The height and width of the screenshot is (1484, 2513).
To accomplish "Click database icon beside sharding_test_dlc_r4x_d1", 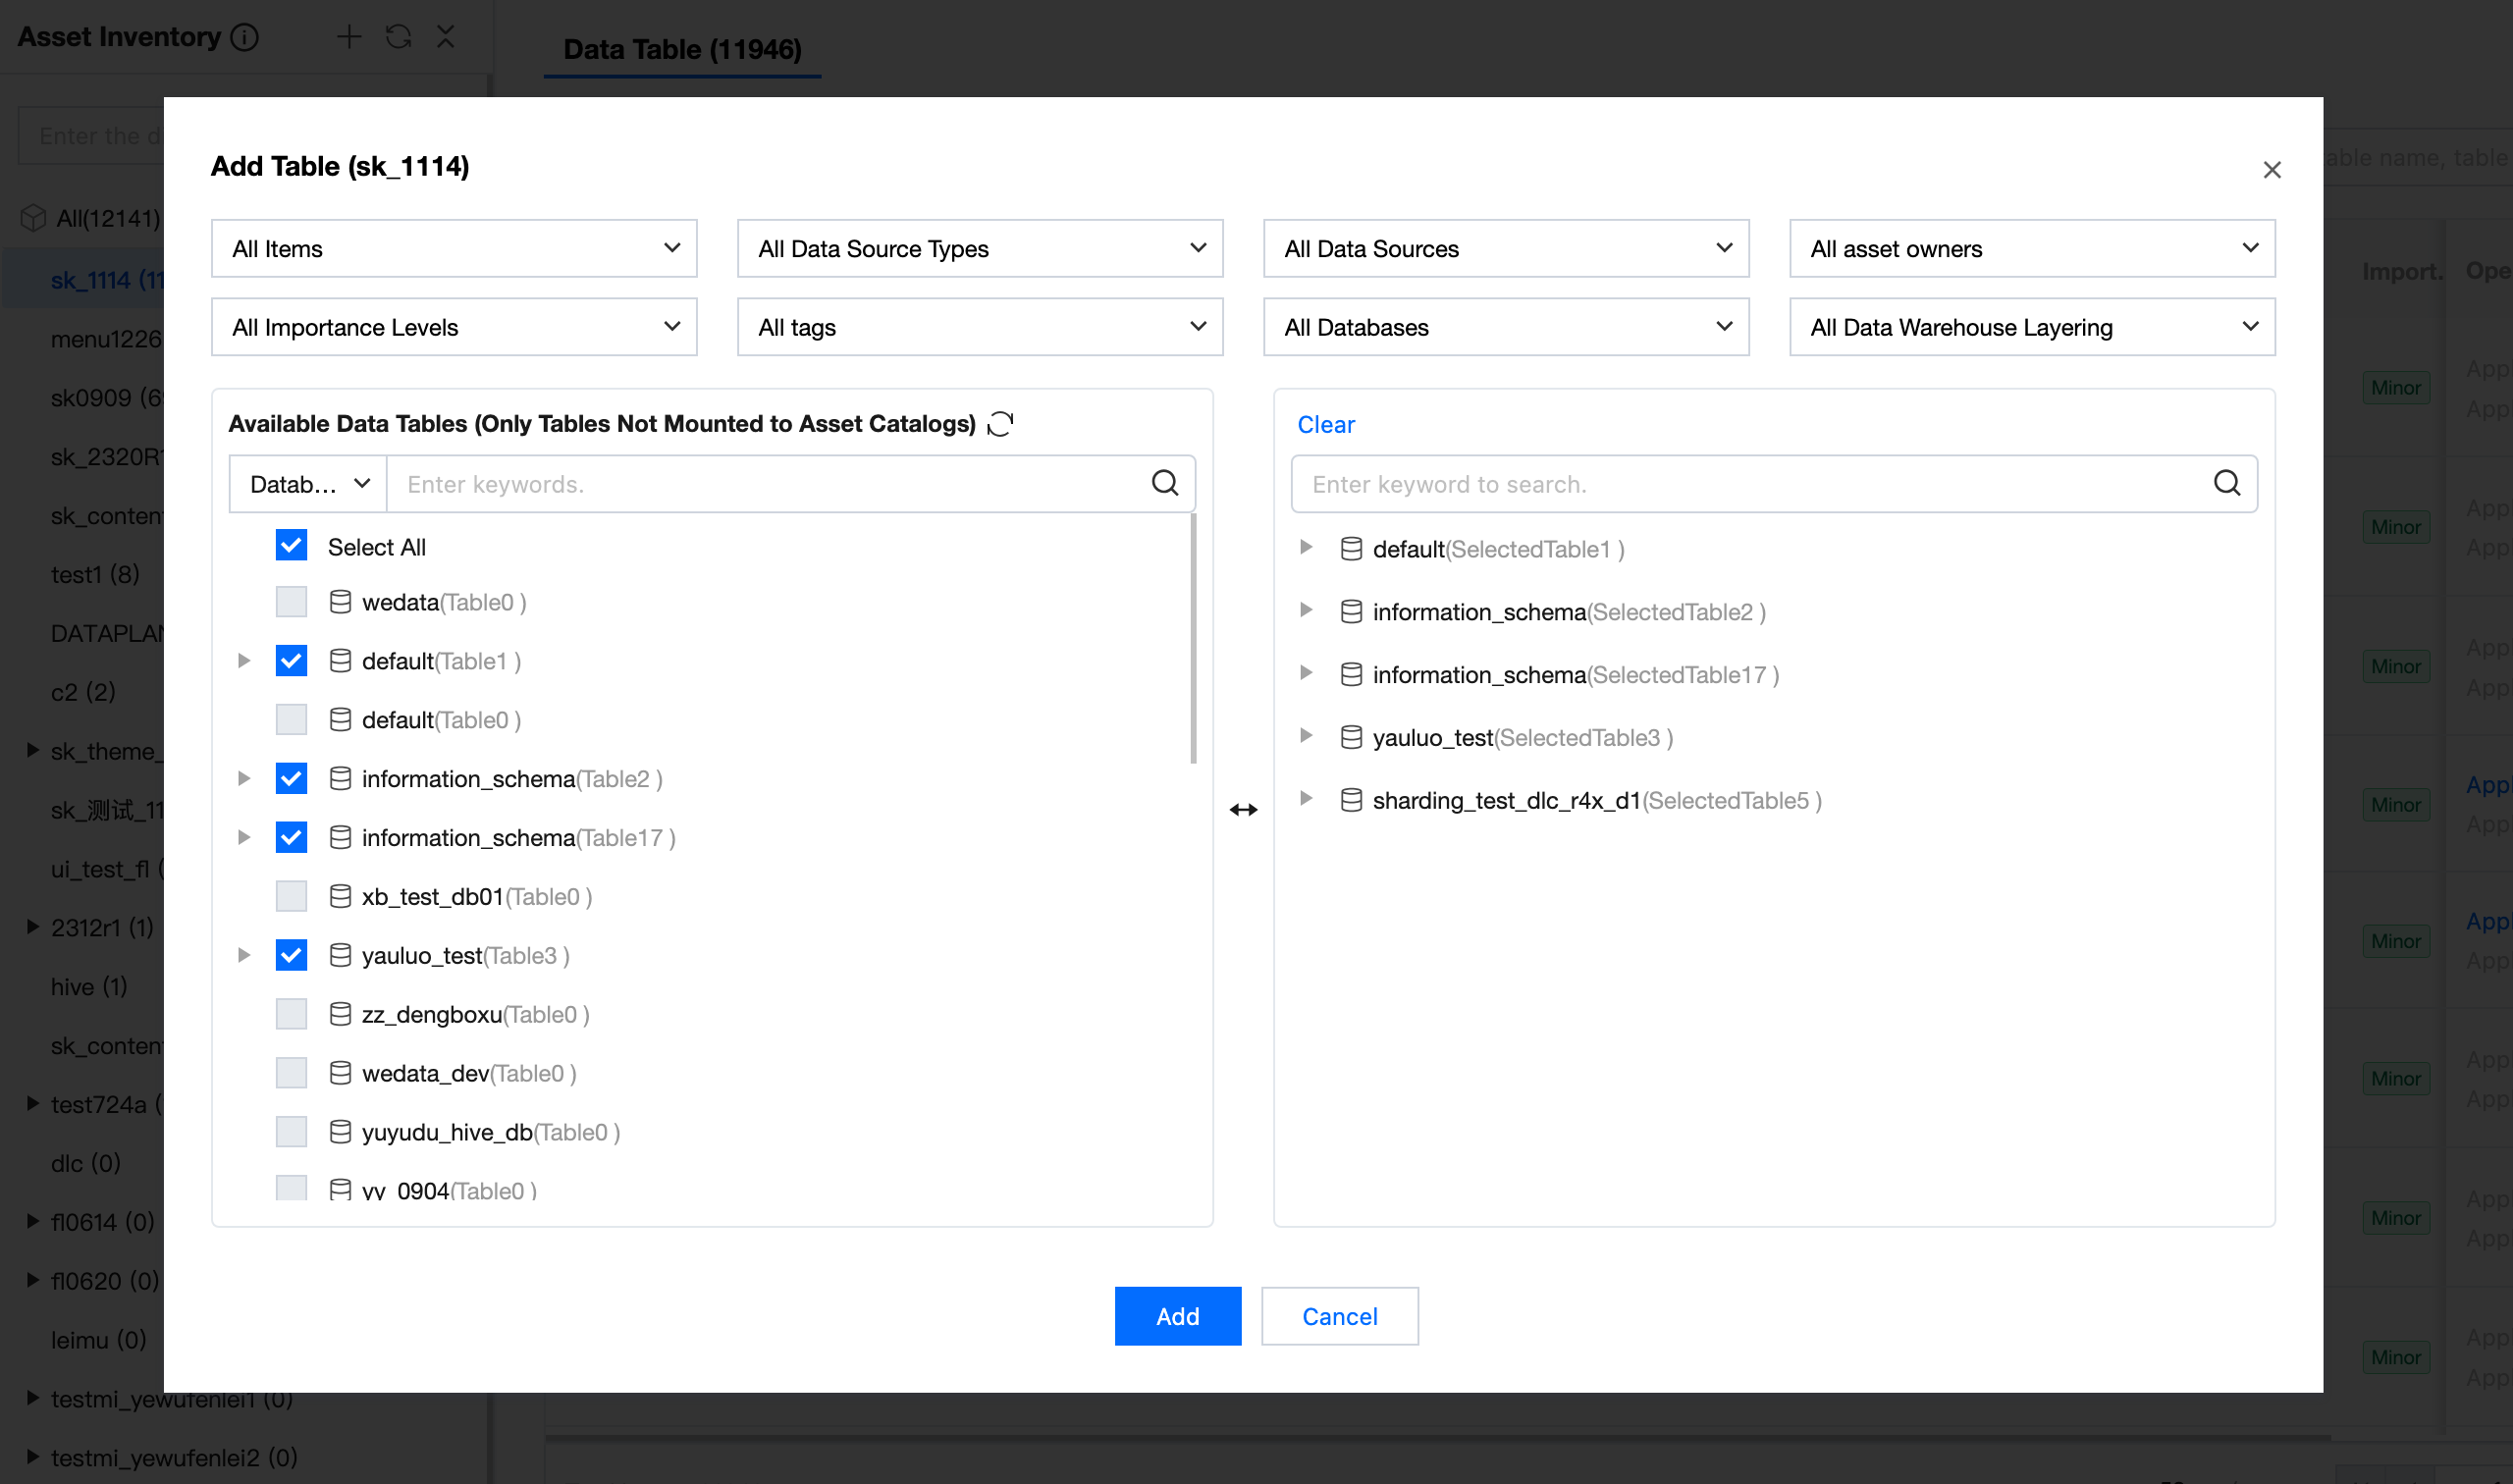I will point(1351,800).
